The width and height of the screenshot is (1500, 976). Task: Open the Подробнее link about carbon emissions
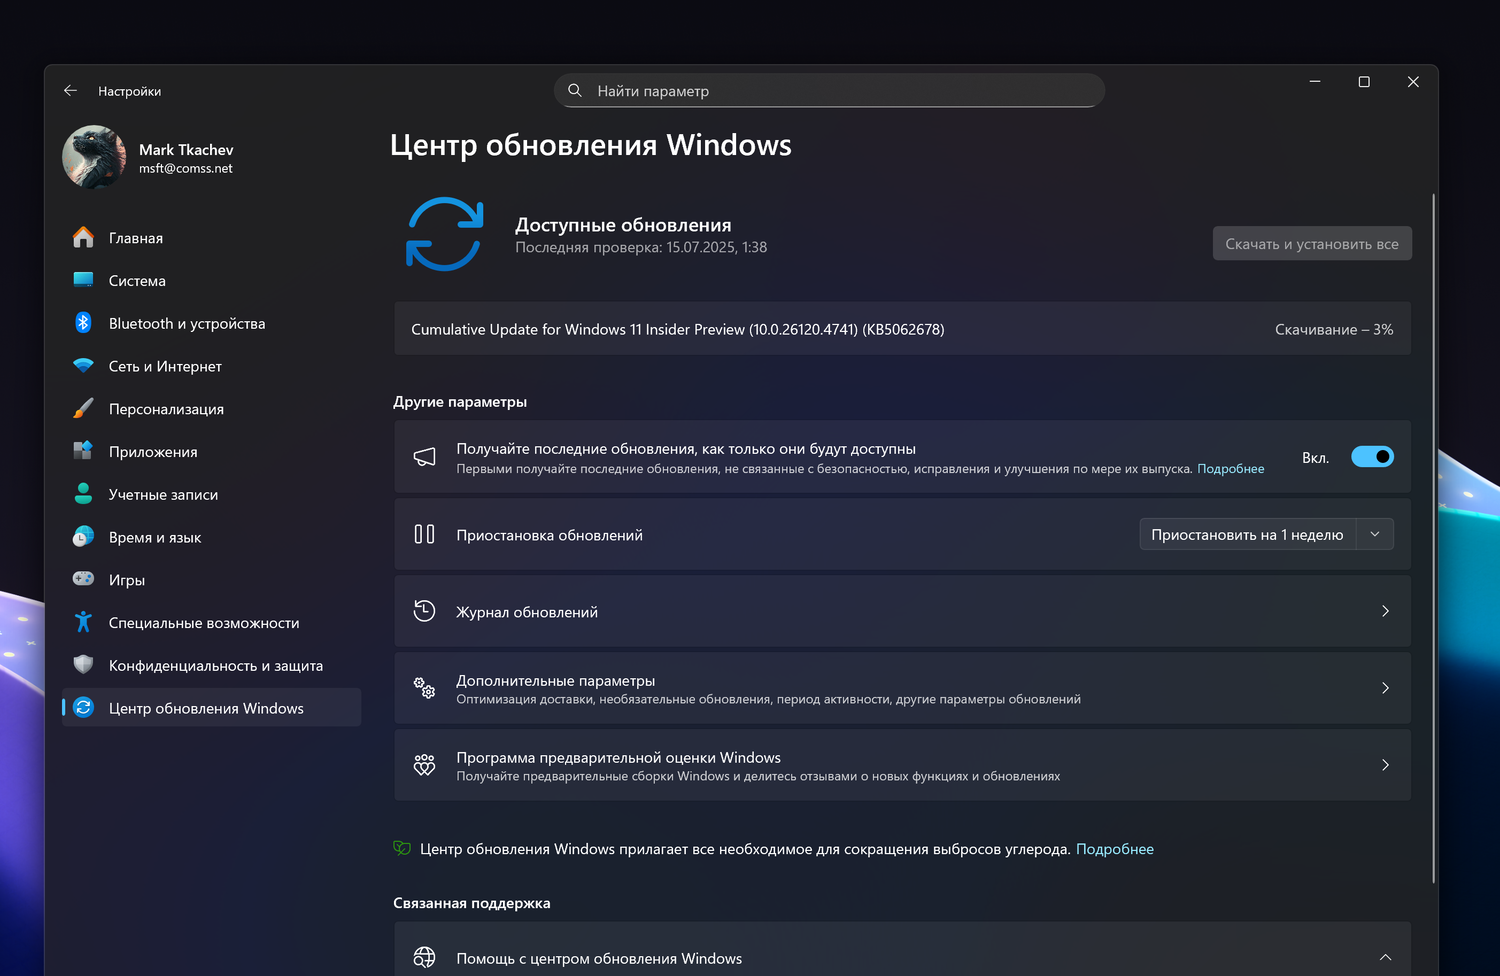pyautogui.click(x=1115, y=849)
